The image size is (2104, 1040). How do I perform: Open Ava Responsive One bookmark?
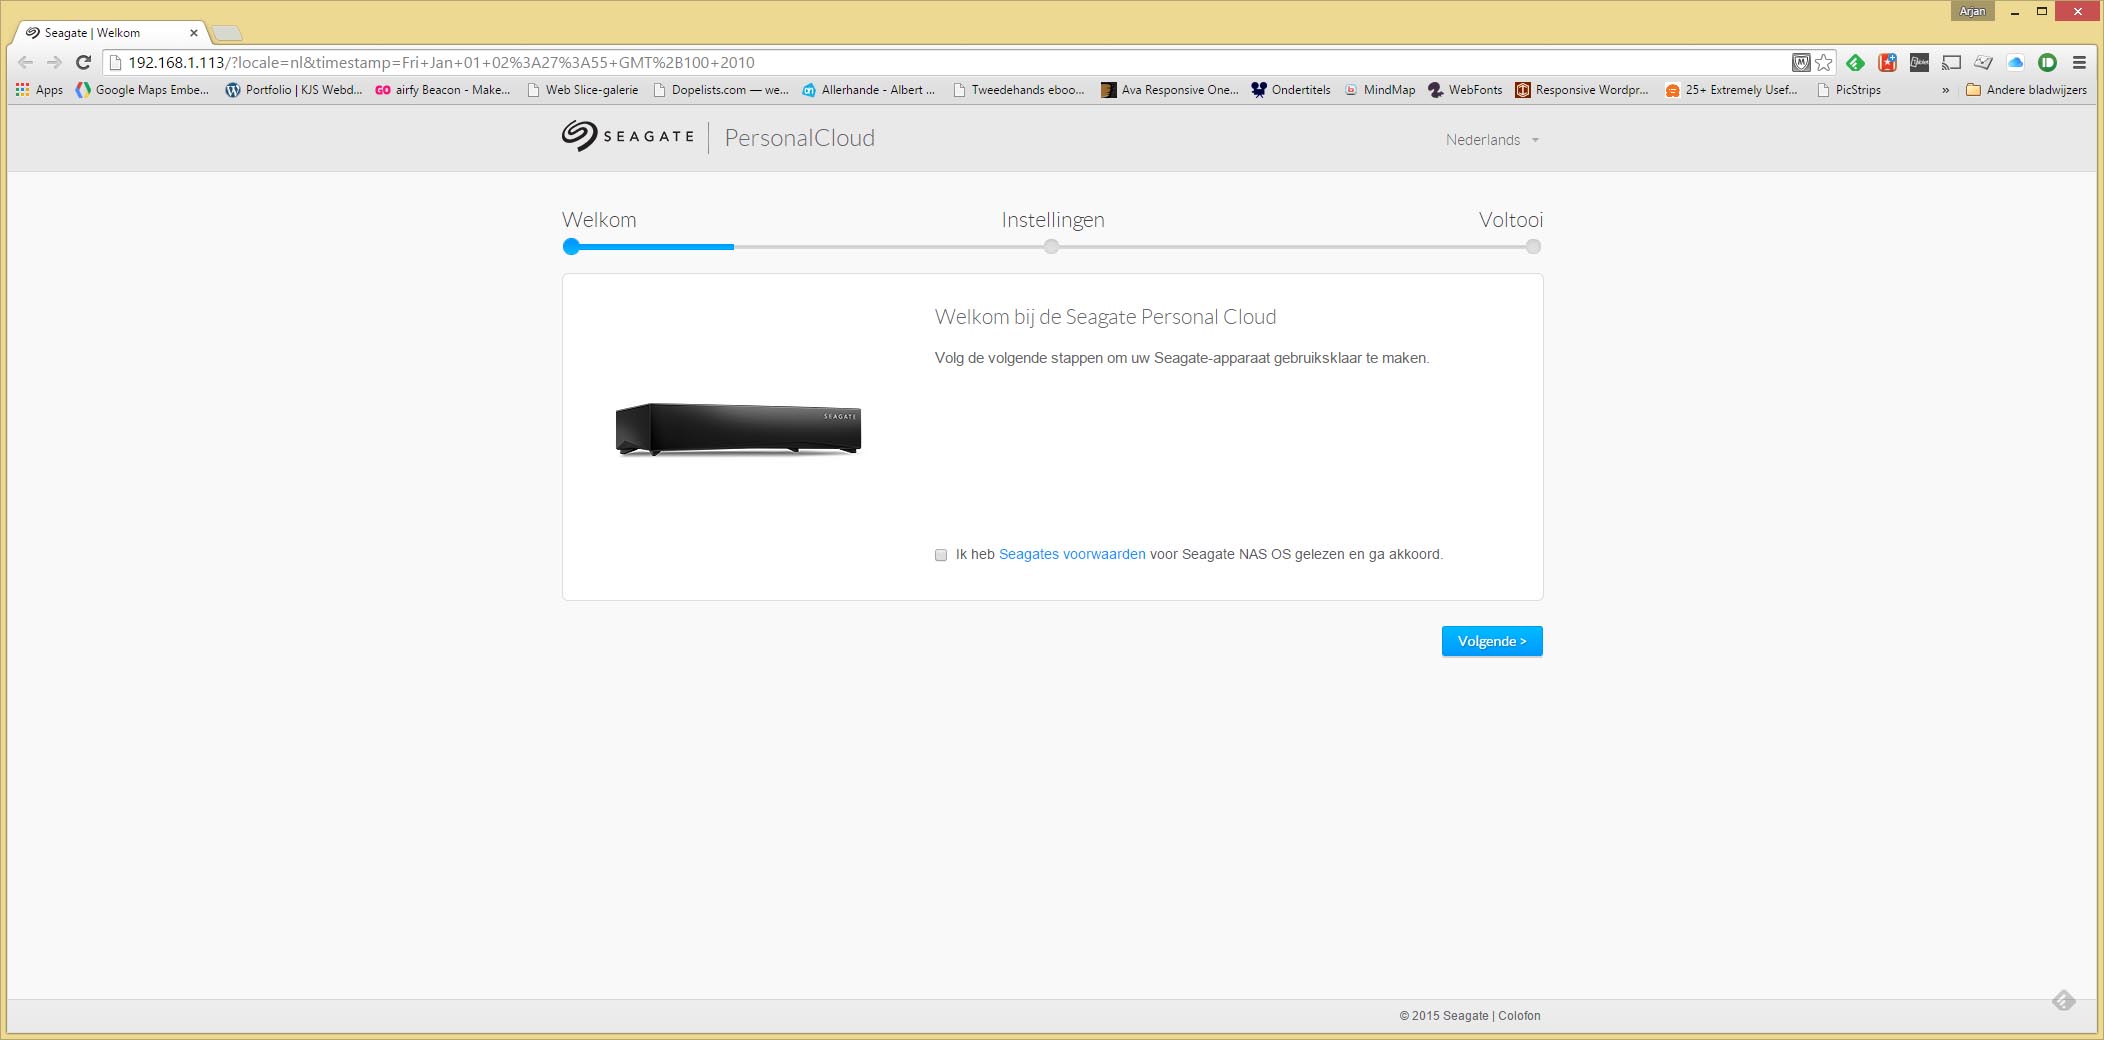point(1169,90)
